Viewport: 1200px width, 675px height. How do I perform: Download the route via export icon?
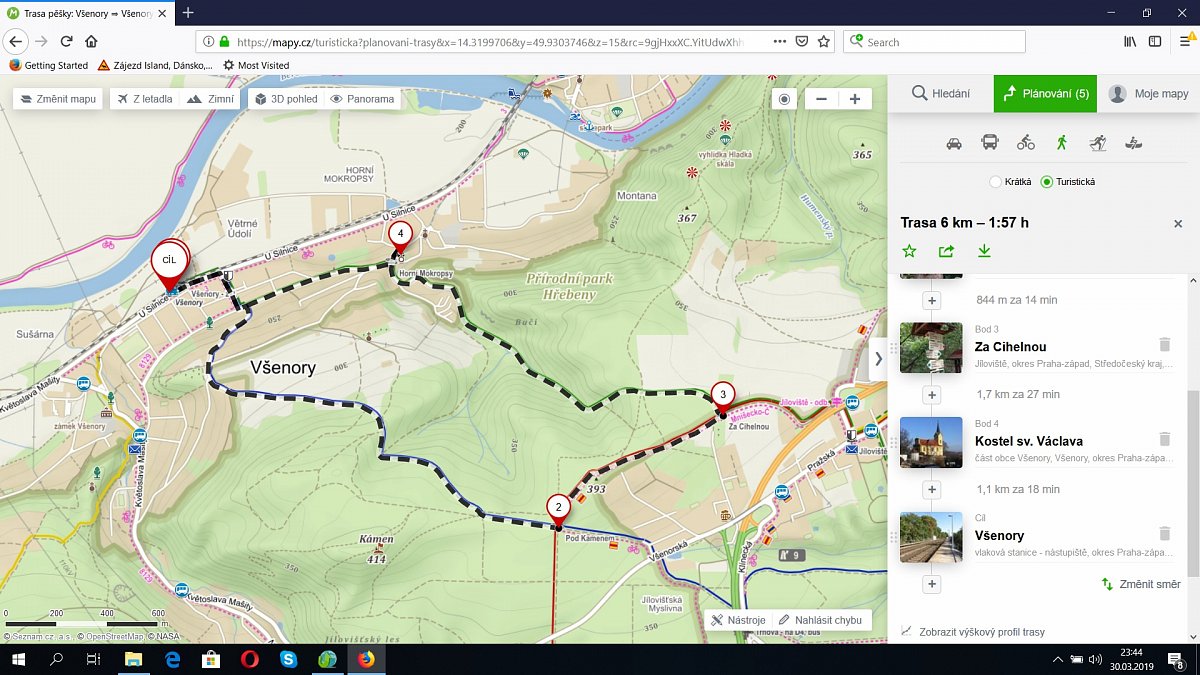984,251
